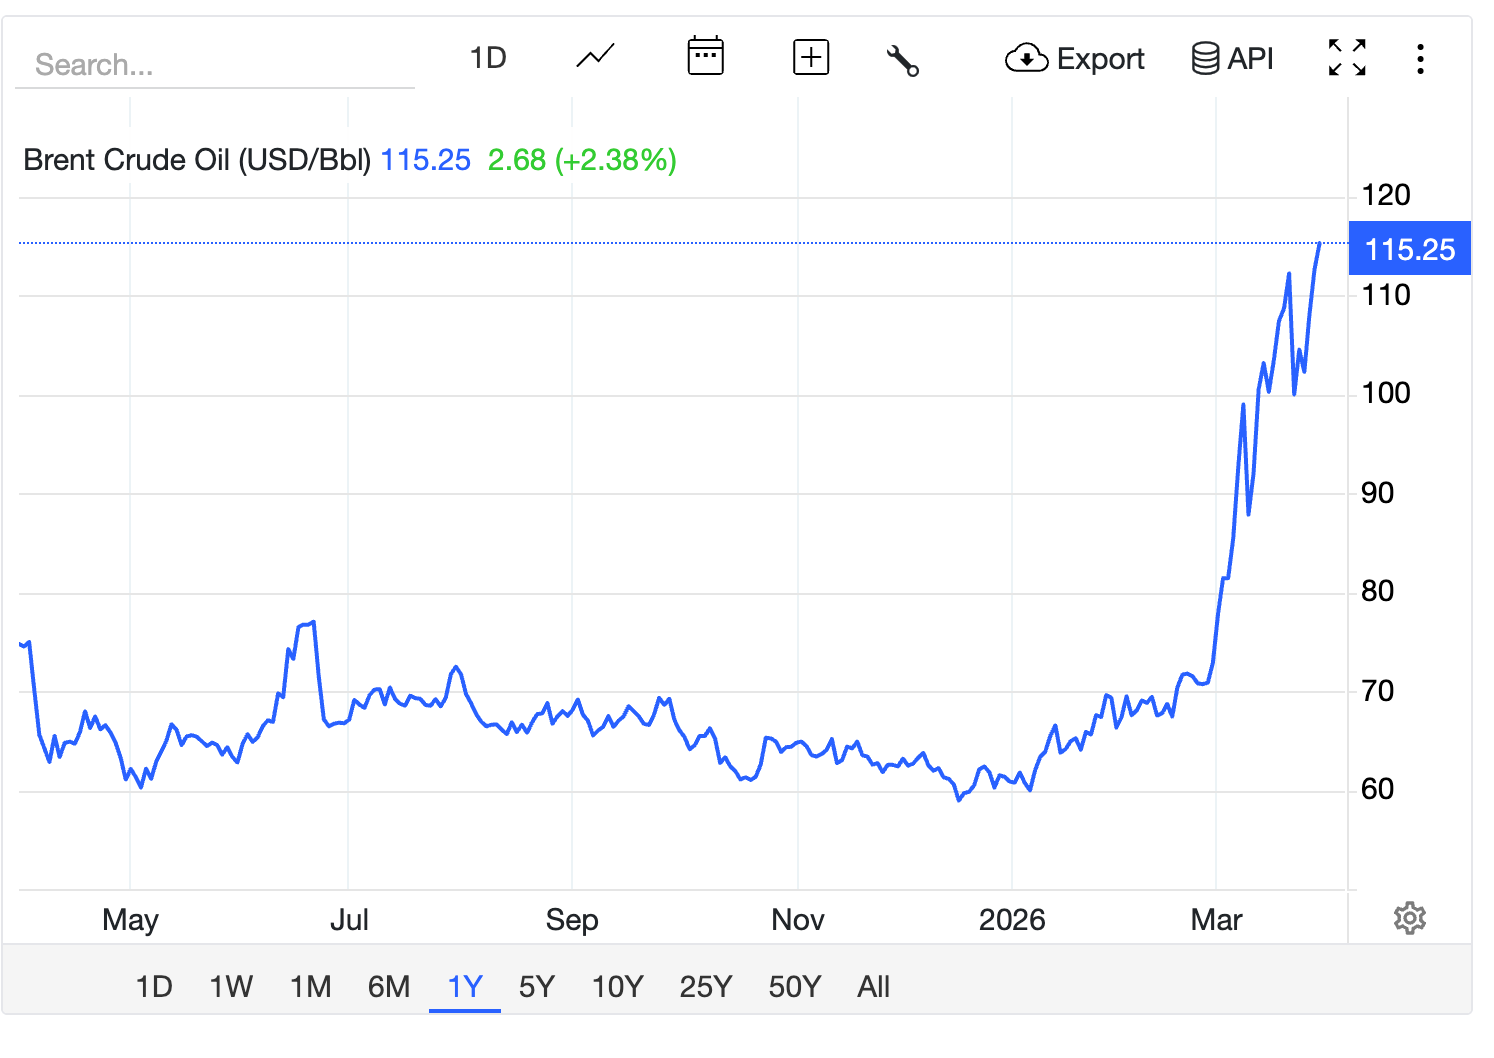Switch to the 10Y range
Screen dimensions: 1494x1058
coord(617,987)
